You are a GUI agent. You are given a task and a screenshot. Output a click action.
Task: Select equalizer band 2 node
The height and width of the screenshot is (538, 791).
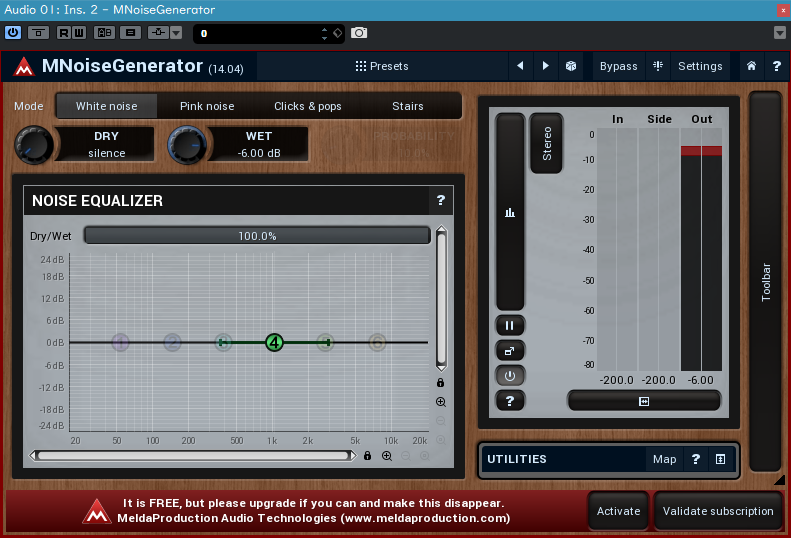point(173,343)
